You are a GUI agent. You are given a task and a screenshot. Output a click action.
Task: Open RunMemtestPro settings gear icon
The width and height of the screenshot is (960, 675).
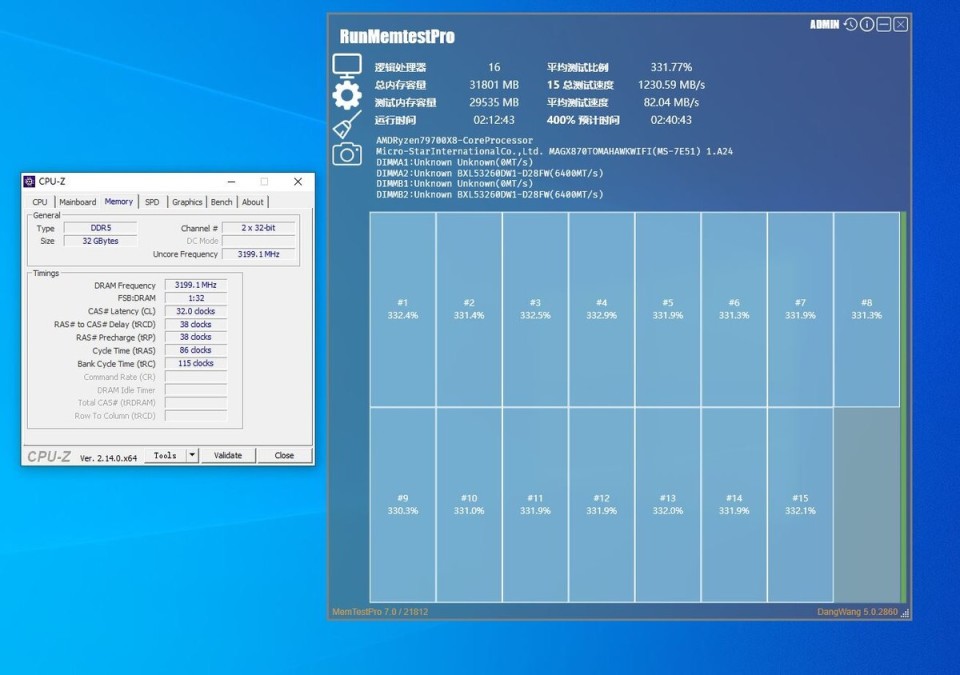pyautogui.click(x=346, y=95)
